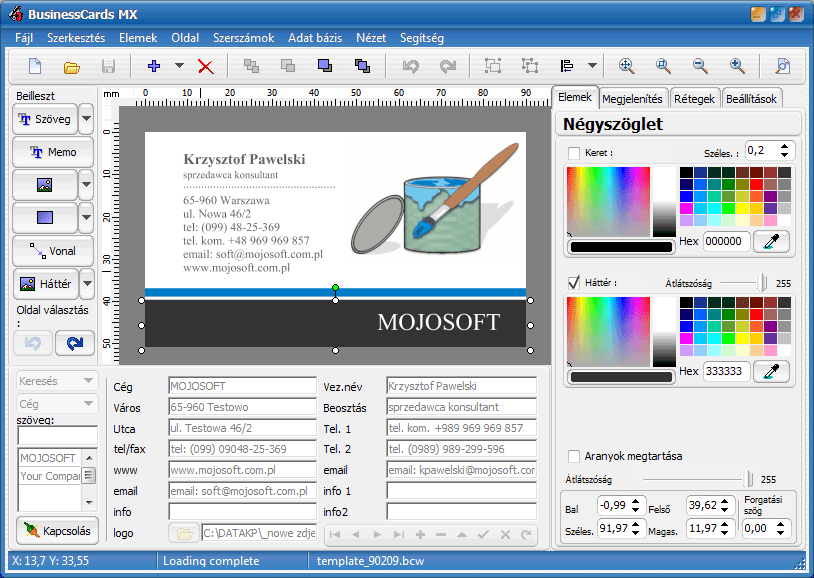Image resolution: width=814 pixels, height=578 pixels.
Task: Click the Vonal line button
Action: 53,251
